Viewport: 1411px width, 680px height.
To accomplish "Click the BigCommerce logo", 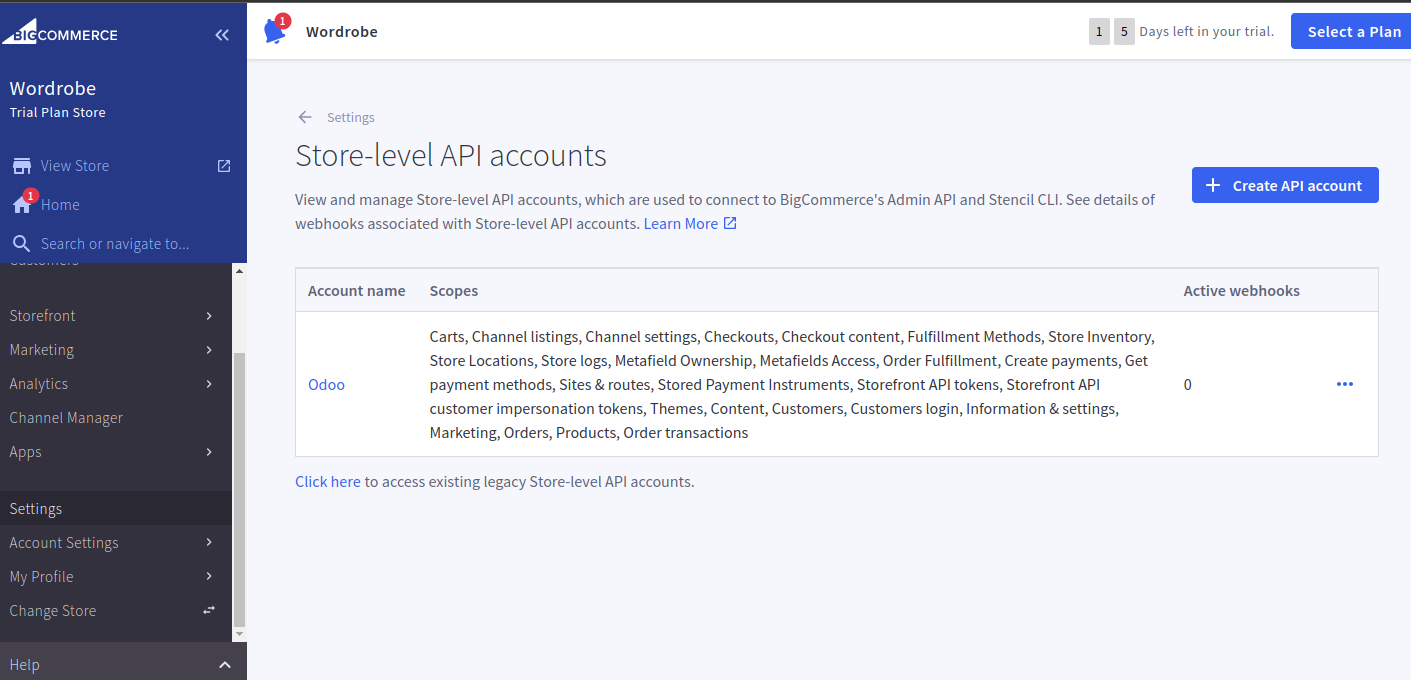I will (x=60, y=32).
